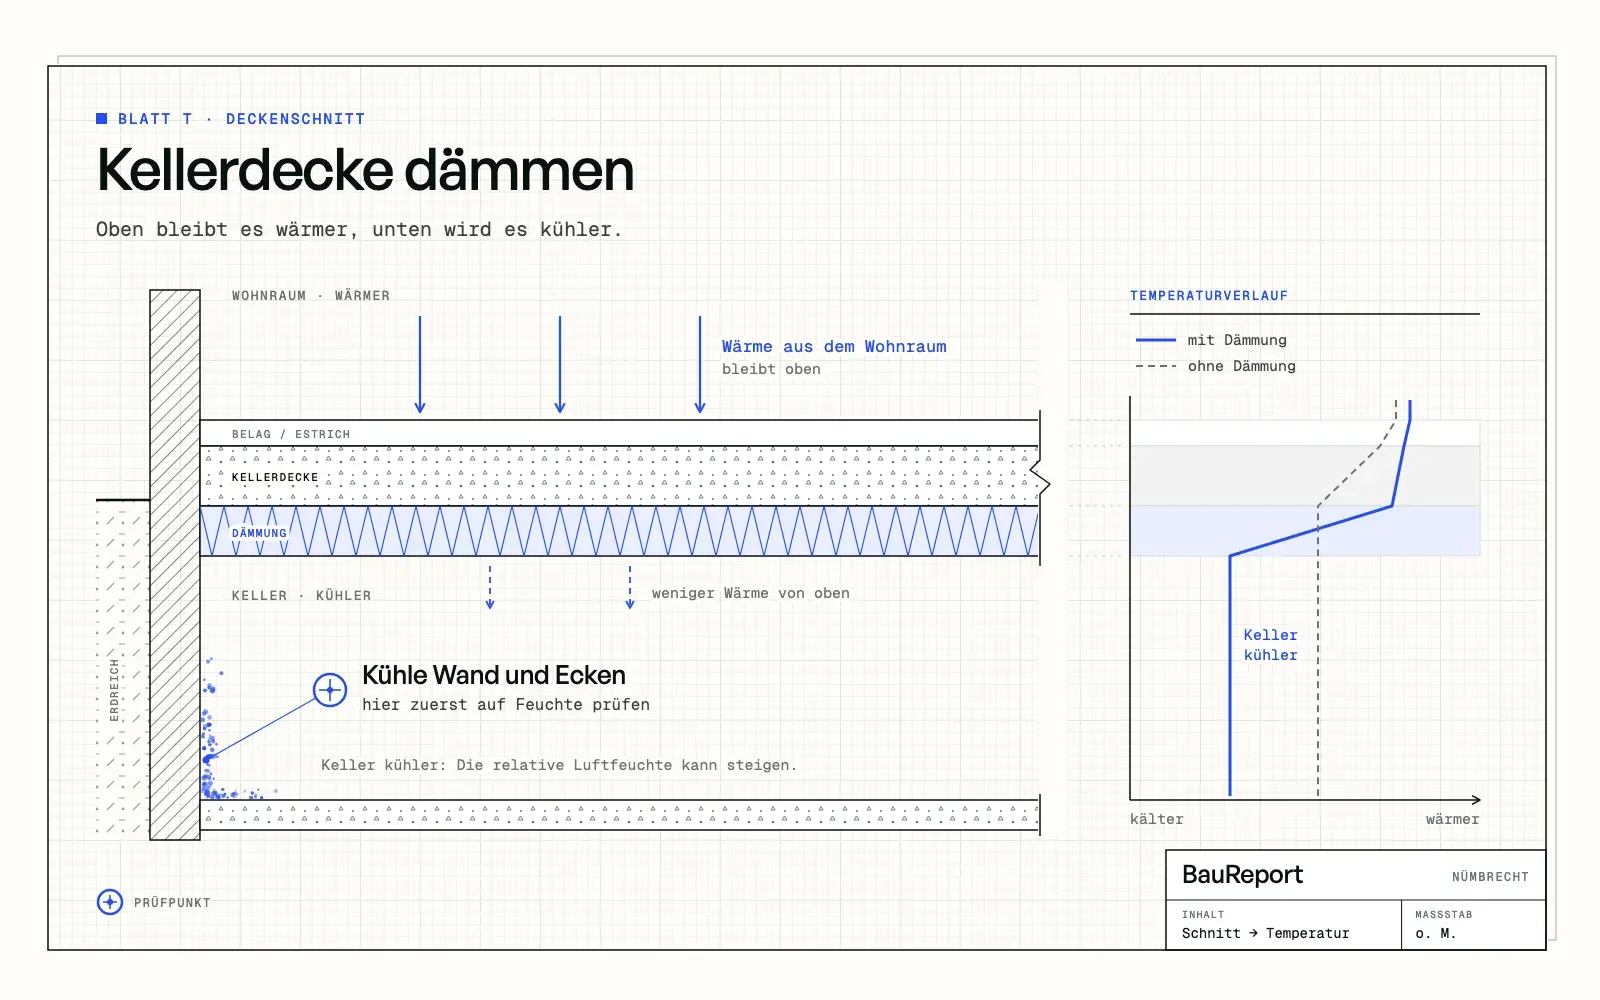Click the Schnitt → Temperatur content label

pos(1265,933)
